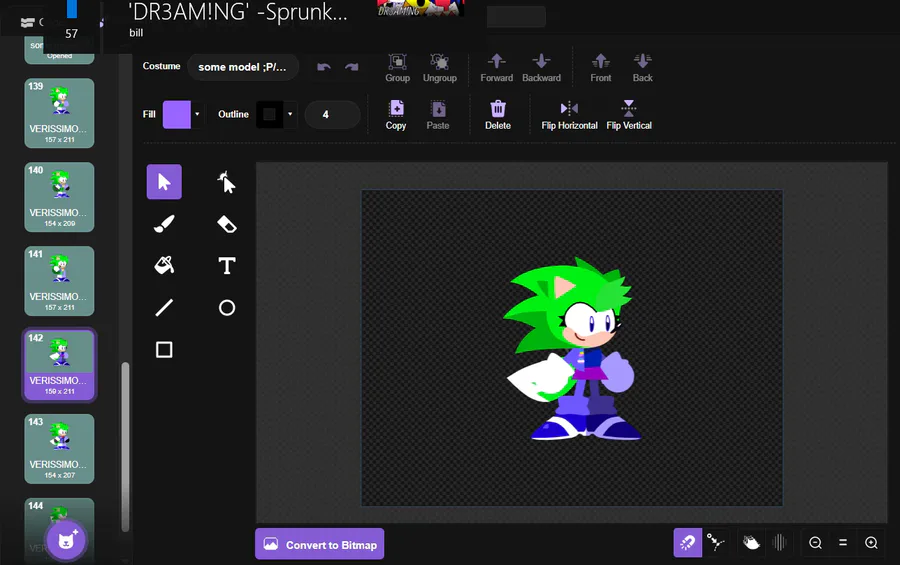
Task: Select the Rectangle tool
Action: [x=164, y=350]
